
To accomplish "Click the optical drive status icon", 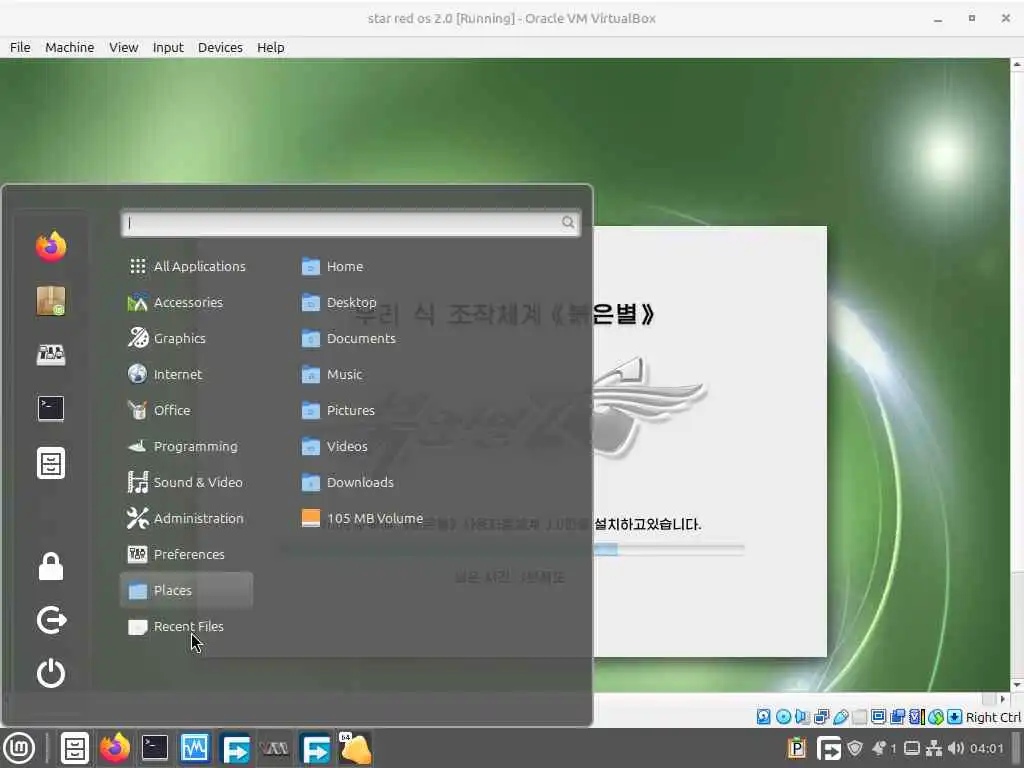I will click(x=784, y=717).
